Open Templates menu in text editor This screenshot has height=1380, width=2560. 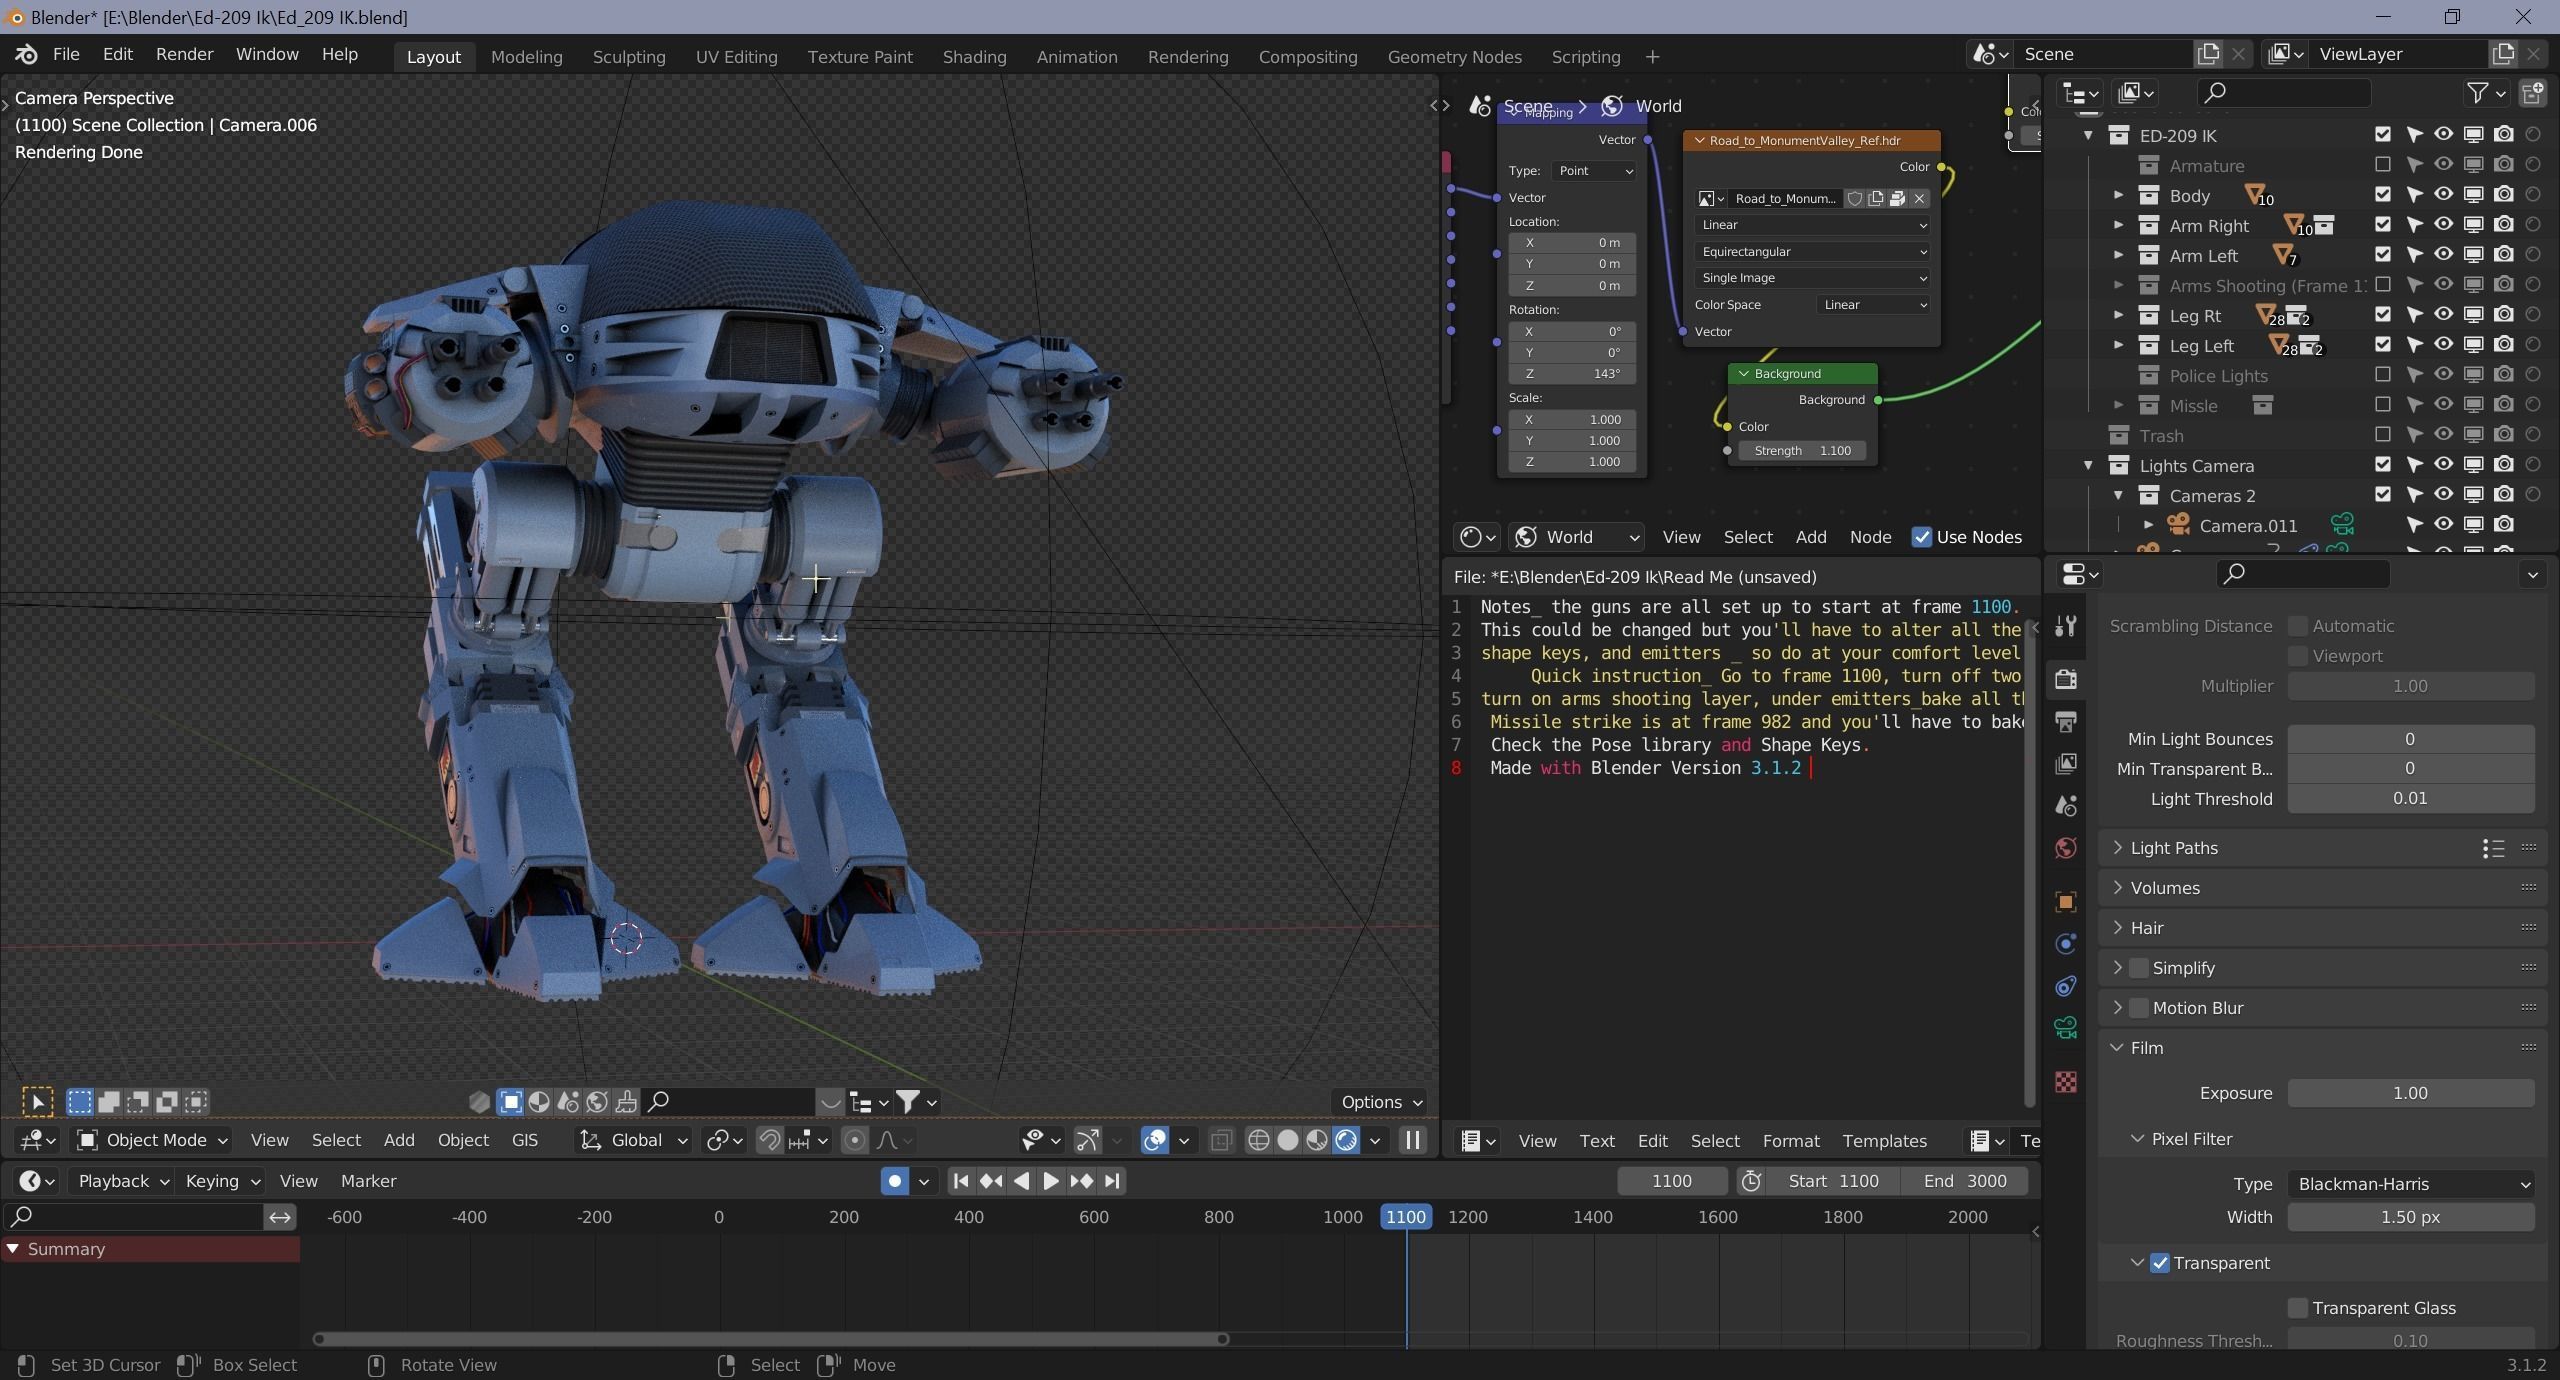pos(1884,1141)
